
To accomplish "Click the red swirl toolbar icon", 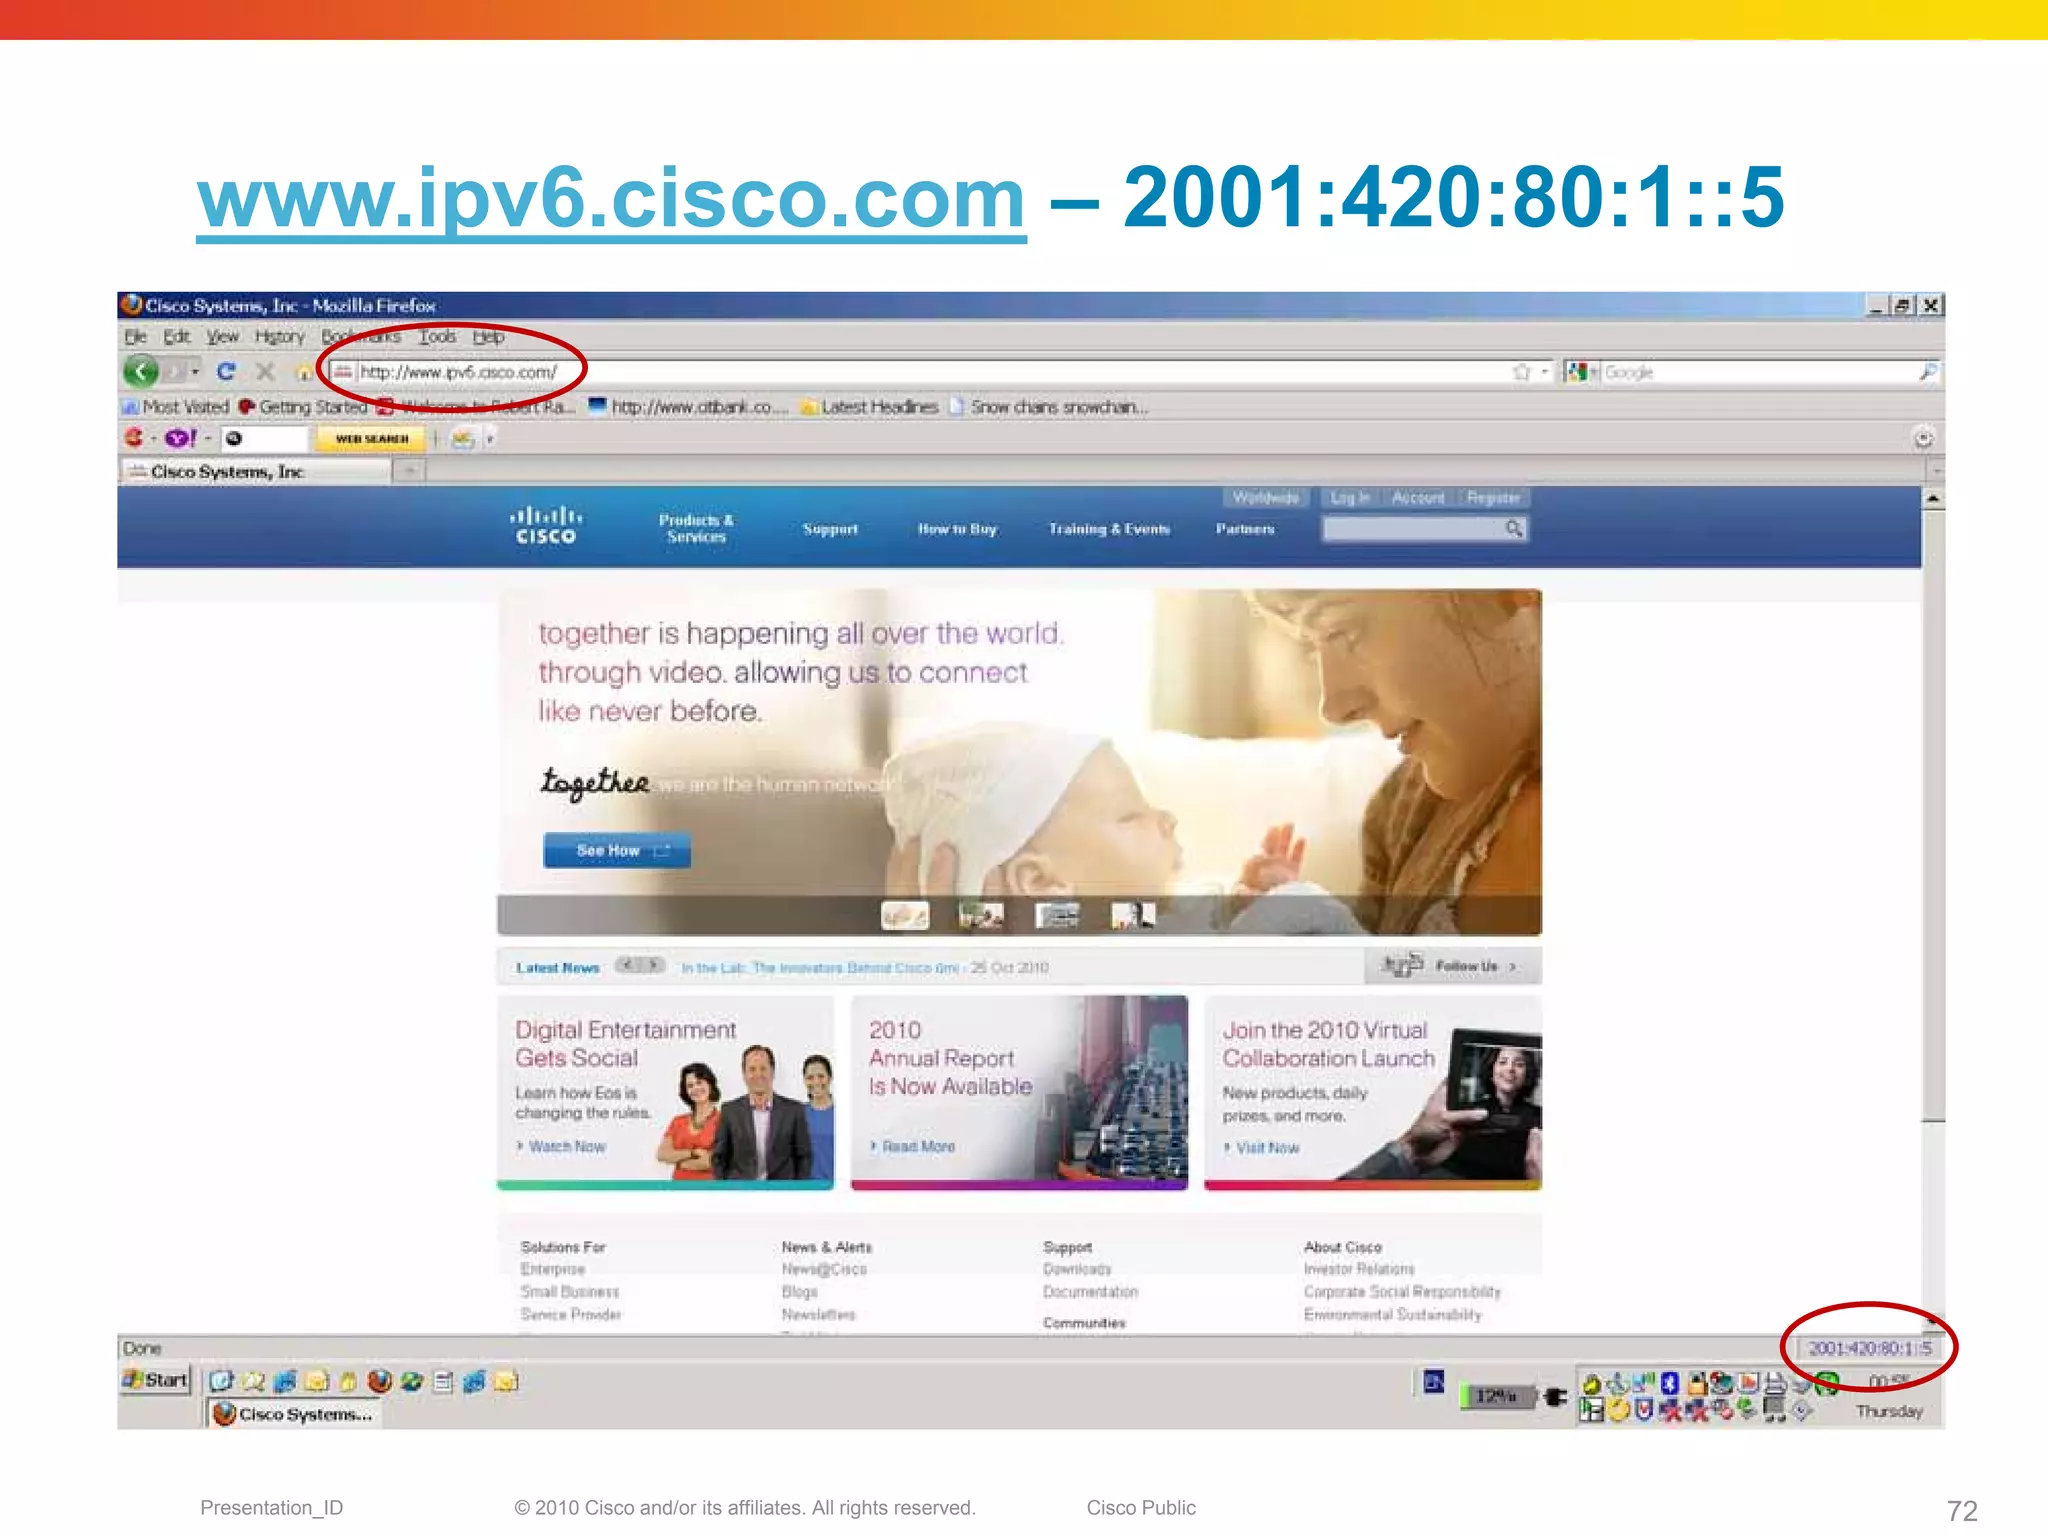I will (133, 438).
